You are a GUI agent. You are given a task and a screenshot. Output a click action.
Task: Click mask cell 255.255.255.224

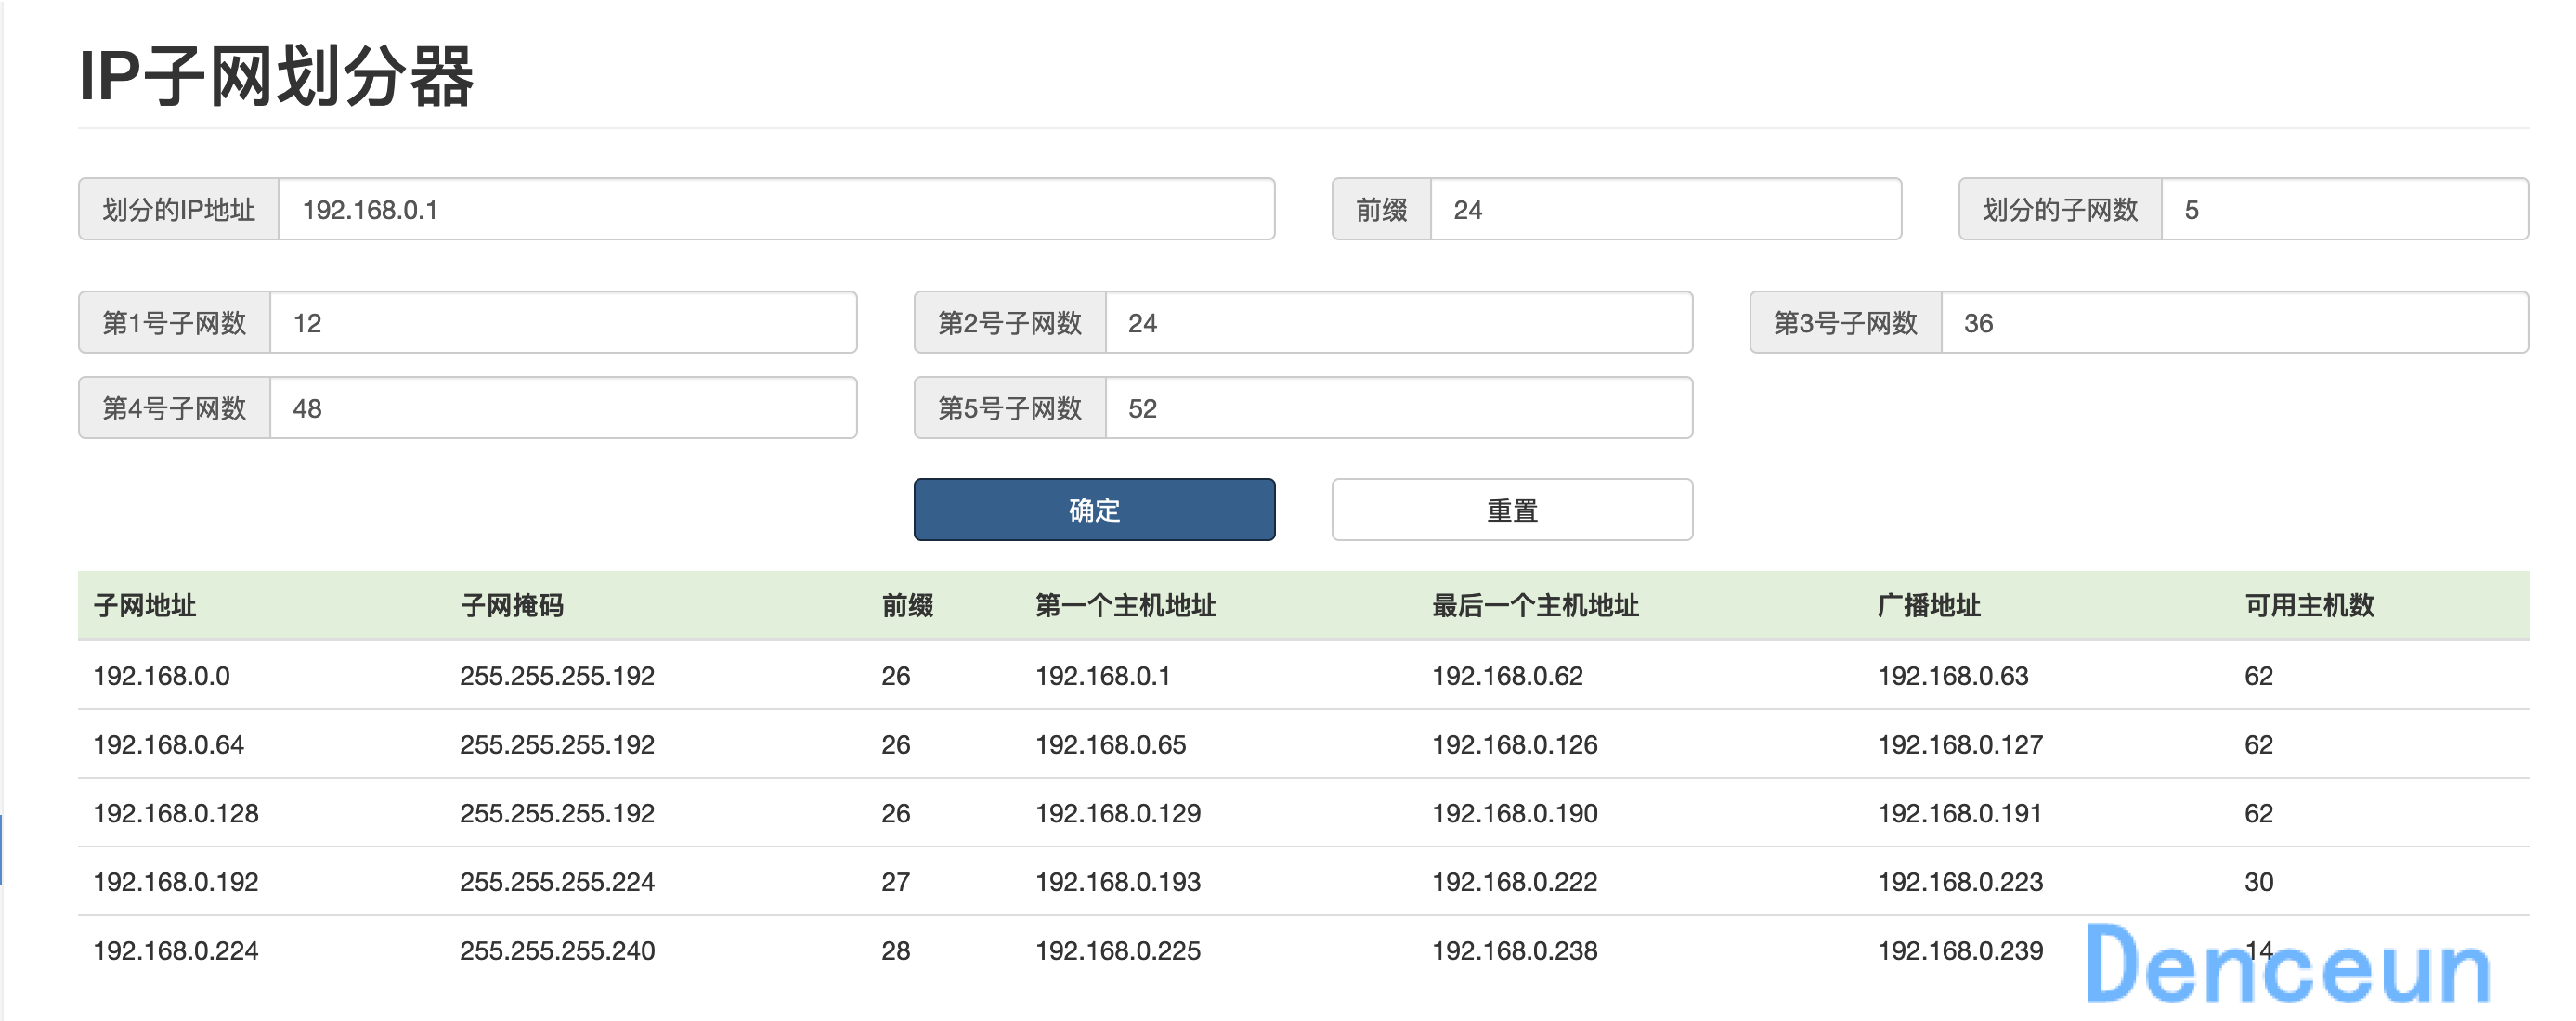(557, 882)
